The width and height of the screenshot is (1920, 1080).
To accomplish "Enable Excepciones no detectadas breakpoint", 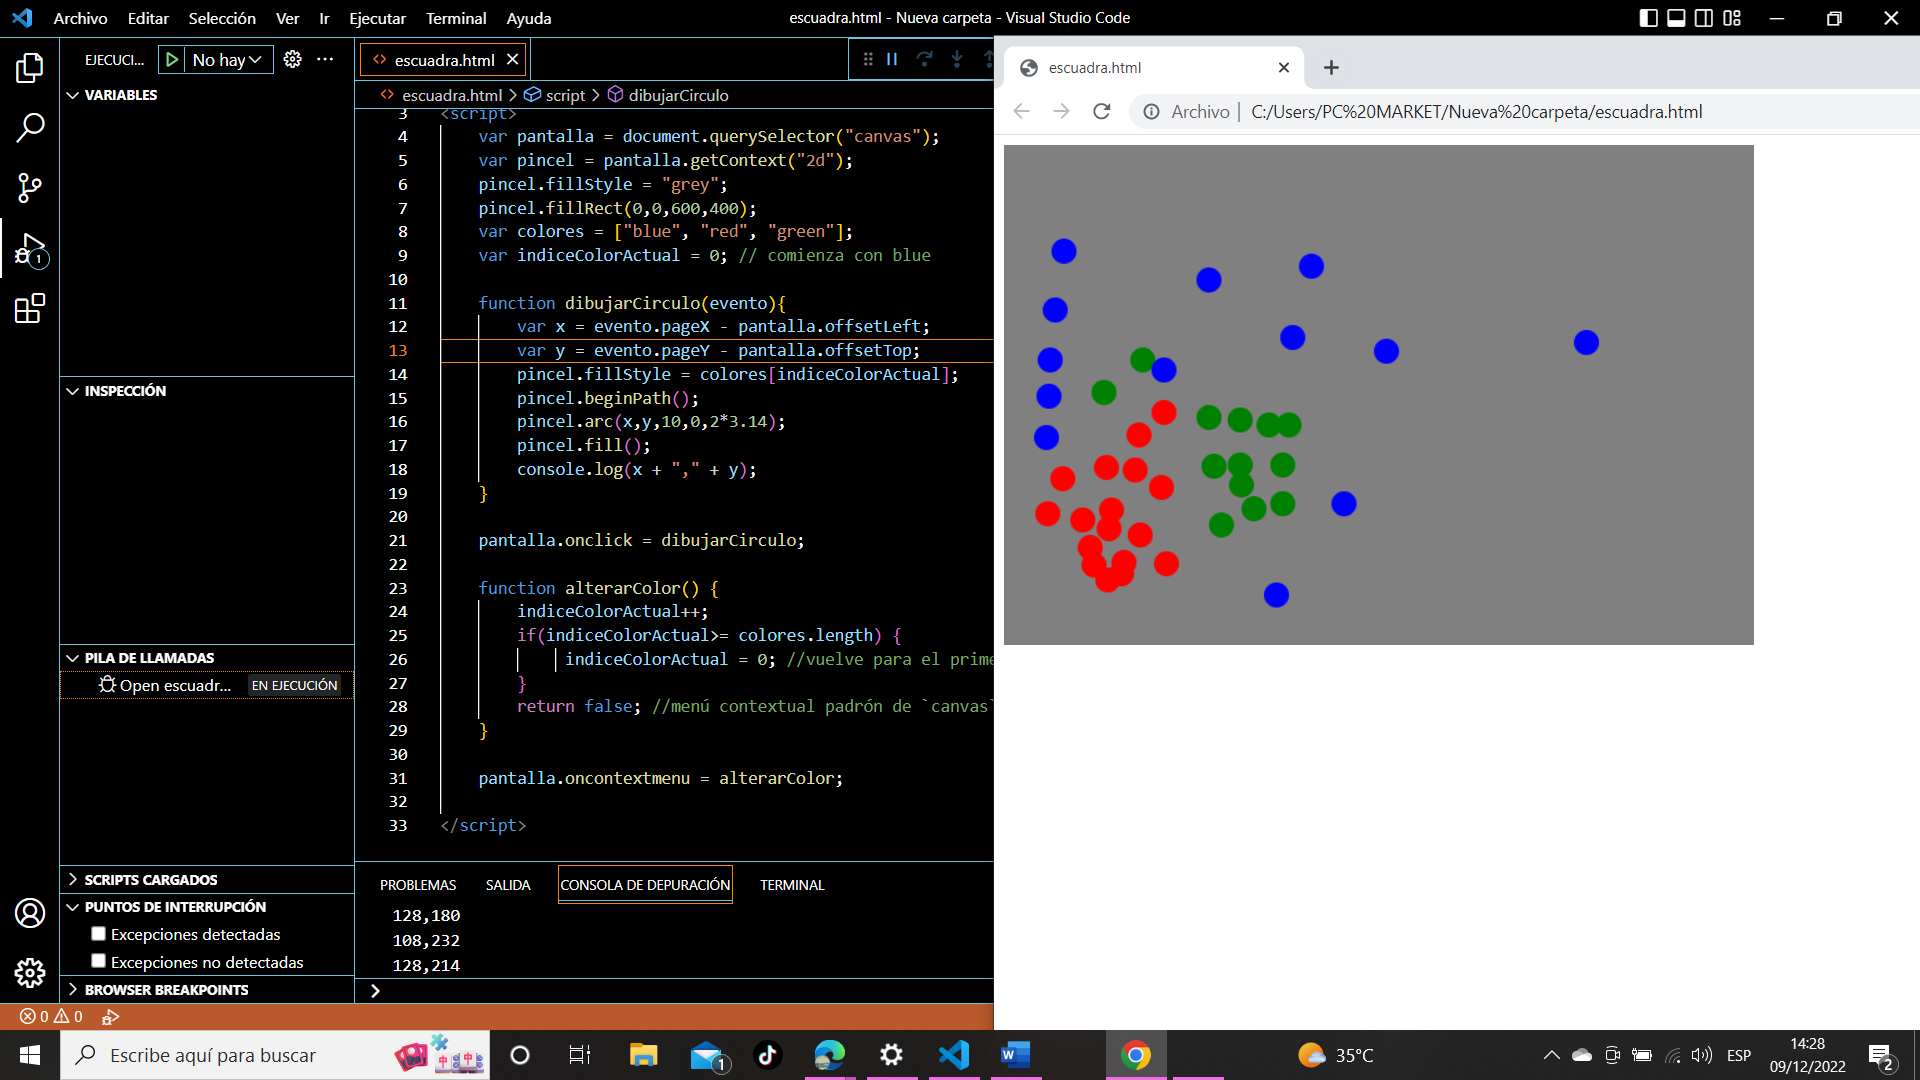I will click(x=98, y=961).
